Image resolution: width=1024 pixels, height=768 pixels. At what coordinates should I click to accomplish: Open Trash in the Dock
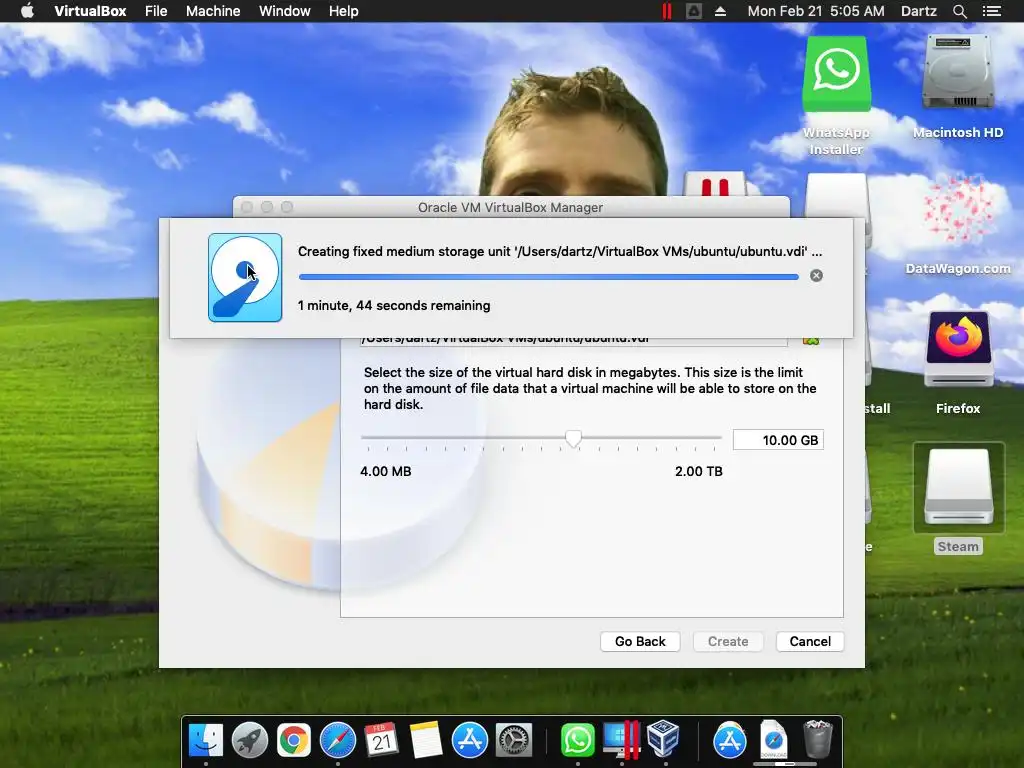[817, 739]
